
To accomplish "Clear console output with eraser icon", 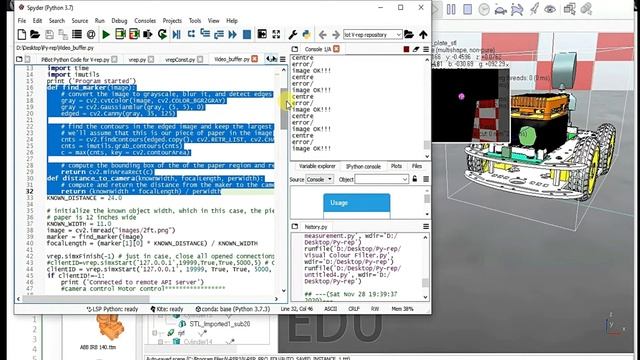I will click(x=416, y=49).
